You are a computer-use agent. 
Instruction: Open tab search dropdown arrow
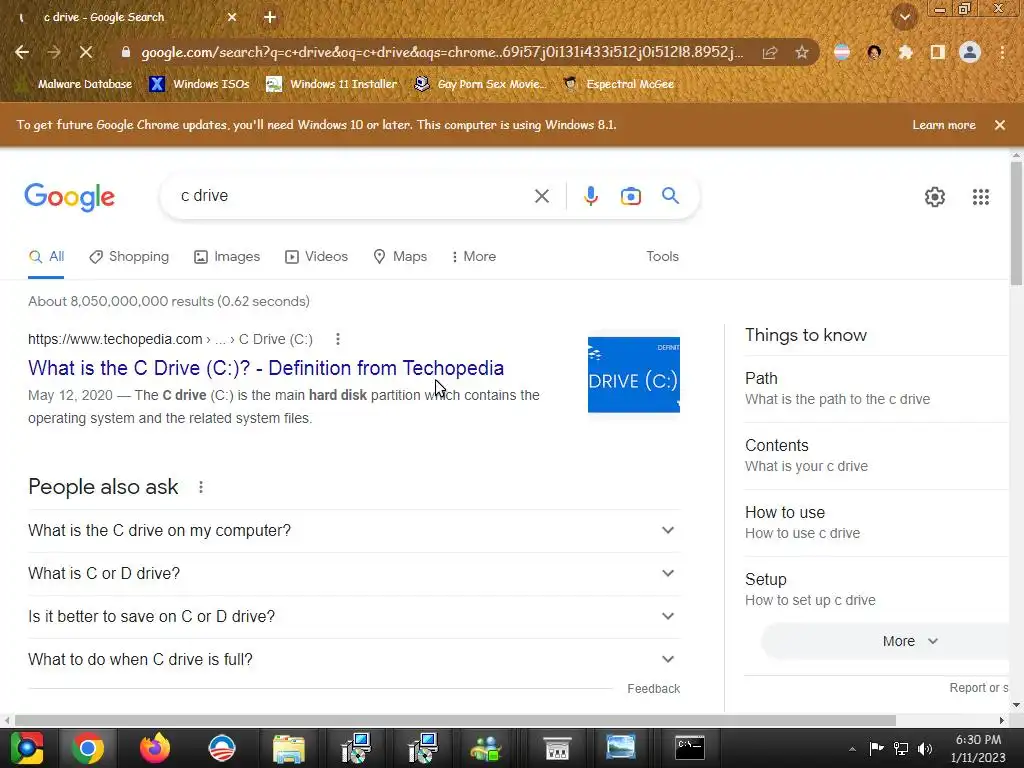(905, 18)
